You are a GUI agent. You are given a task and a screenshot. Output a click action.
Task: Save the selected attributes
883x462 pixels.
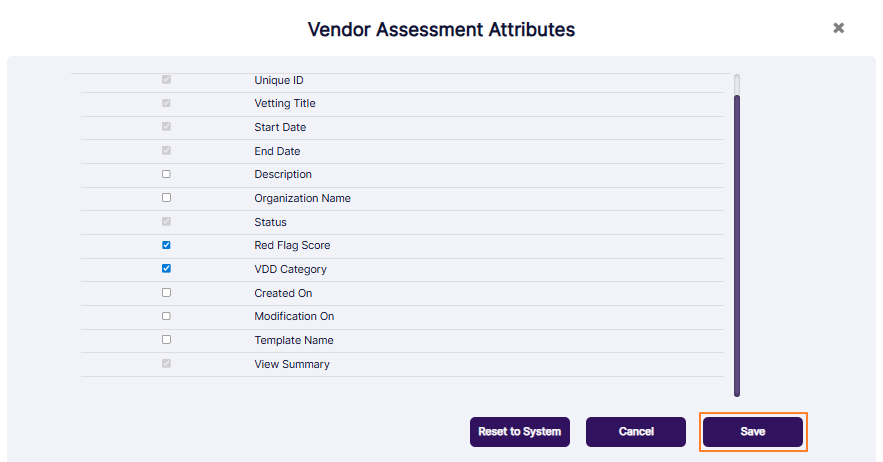point(752,432)
